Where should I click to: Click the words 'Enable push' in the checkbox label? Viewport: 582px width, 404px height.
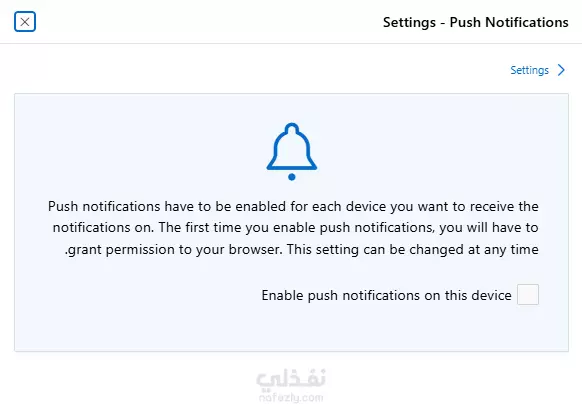click(300, 296)
